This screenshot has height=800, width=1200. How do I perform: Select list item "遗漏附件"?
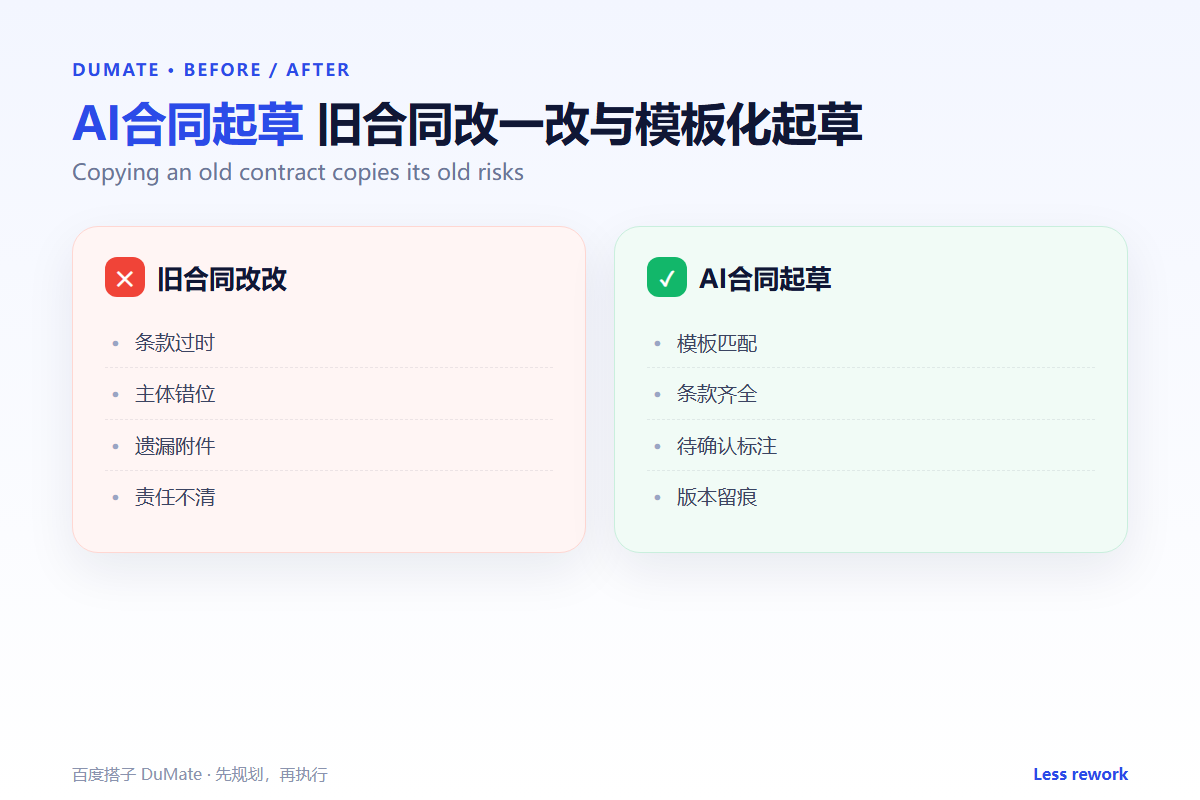pyautogui.click(x=175, y=446)
